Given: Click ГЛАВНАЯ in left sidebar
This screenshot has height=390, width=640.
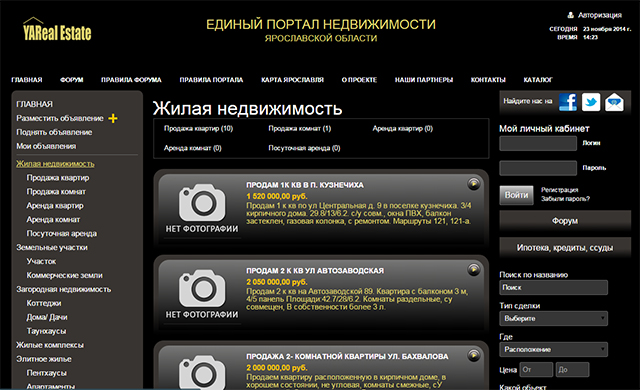Looking at the screenshot, I should coord(34,104).
